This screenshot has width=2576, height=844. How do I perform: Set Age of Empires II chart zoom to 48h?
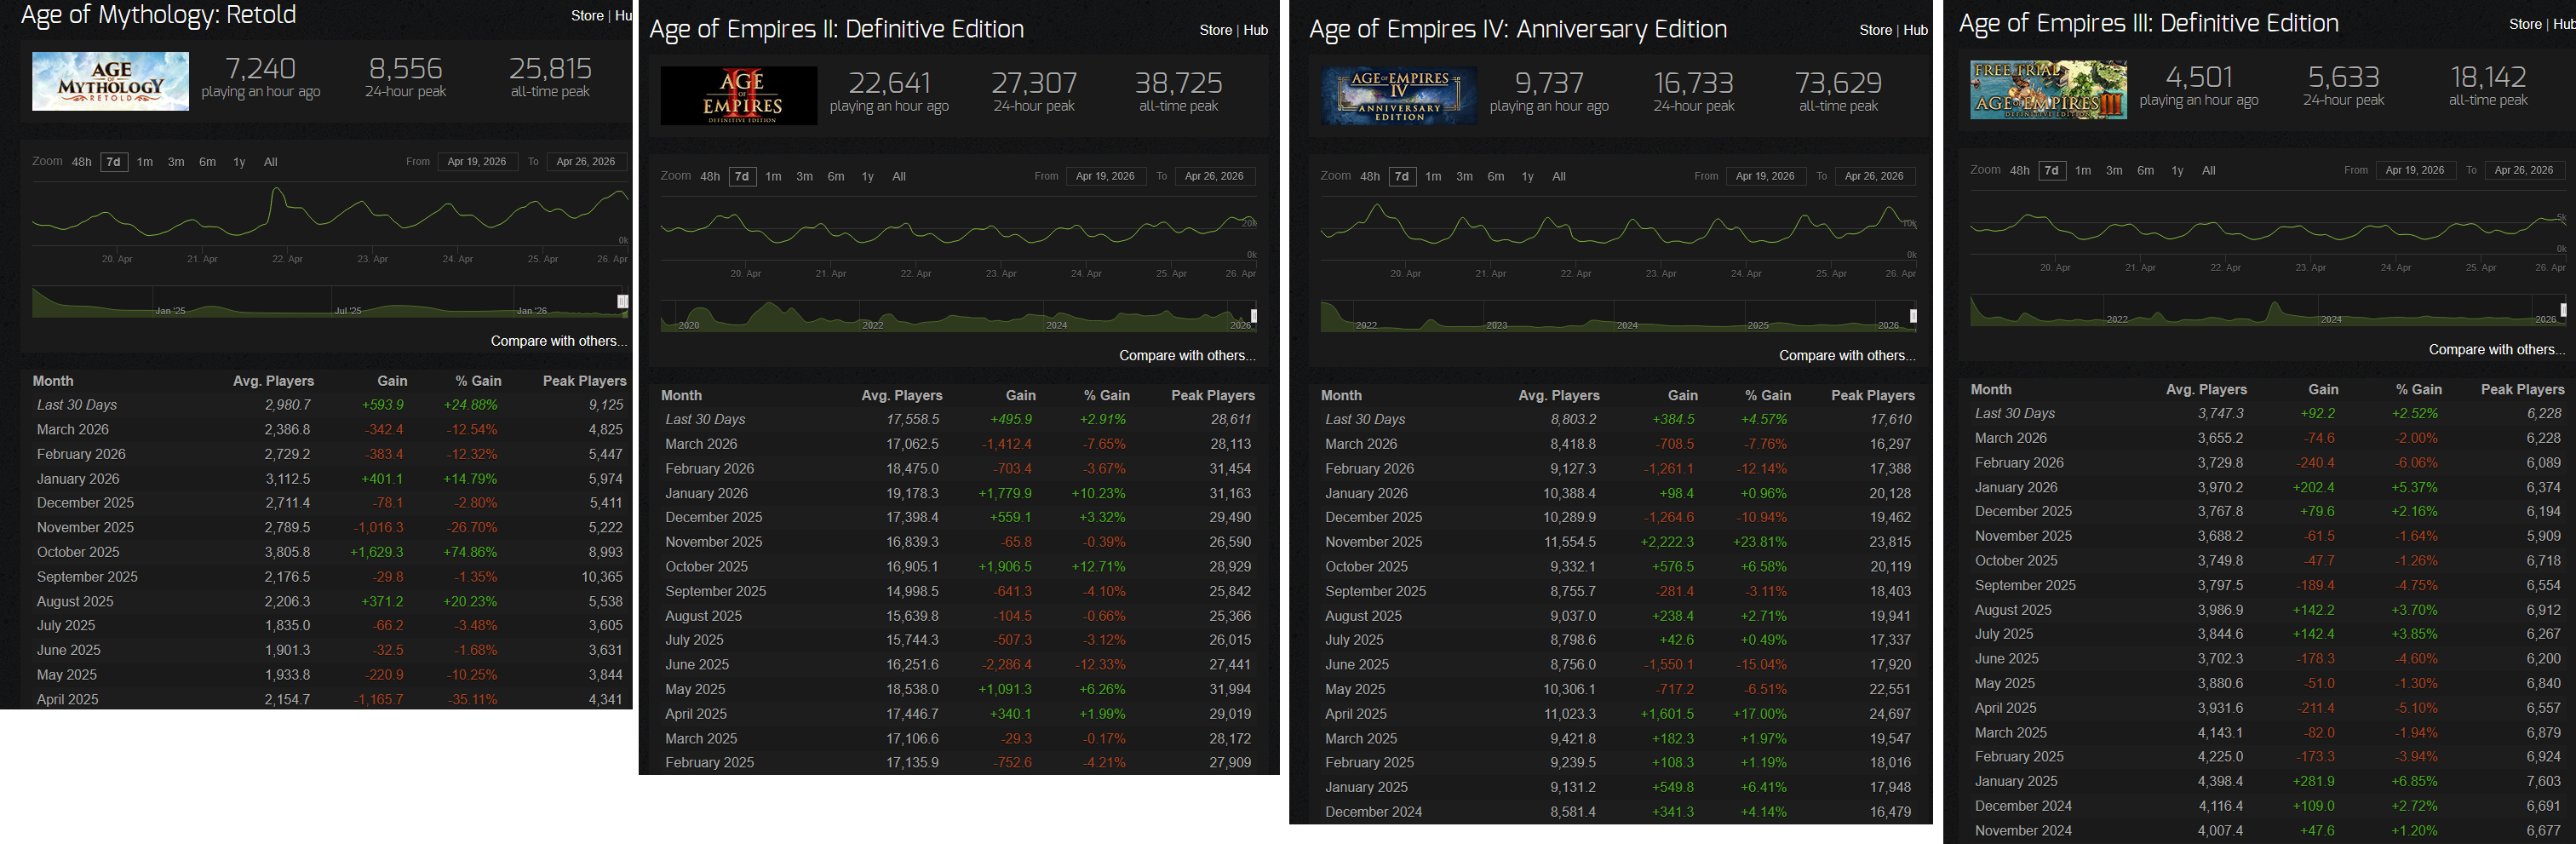coord(710,176)
